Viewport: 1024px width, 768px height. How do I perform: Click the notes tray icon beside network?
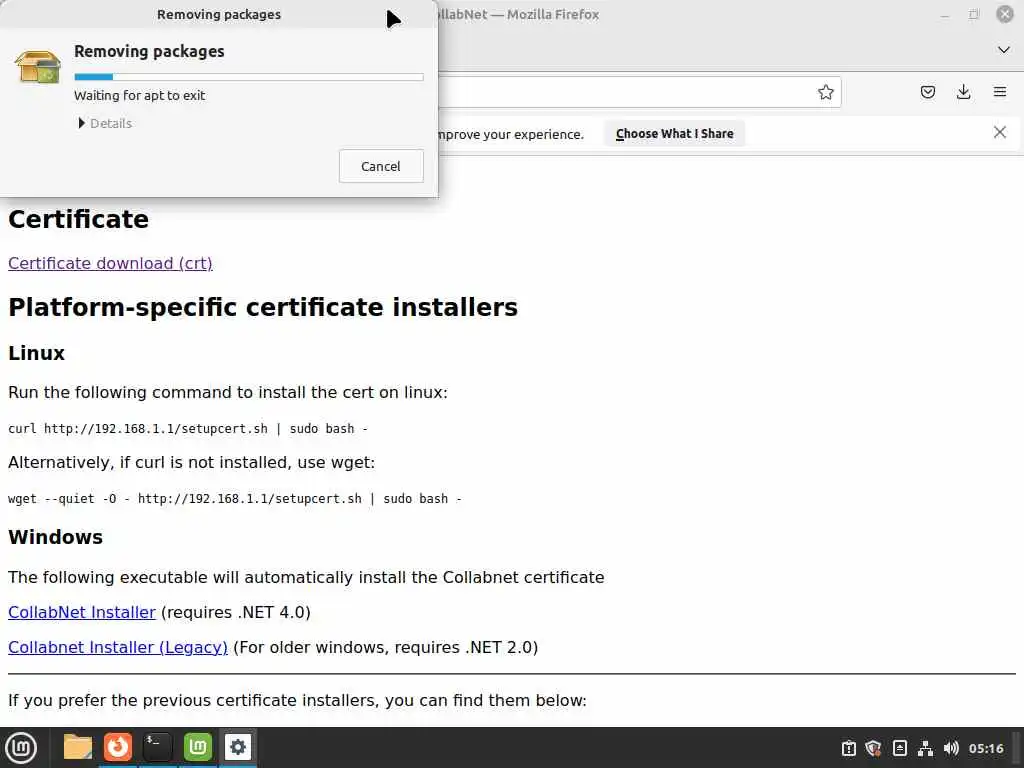(x=899, y=748)
